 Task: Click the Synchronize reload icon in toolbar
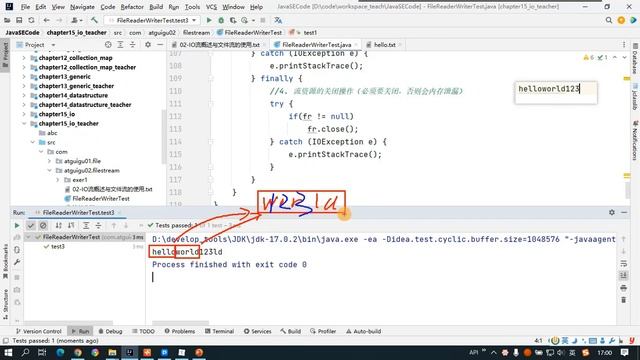[31, 20]
